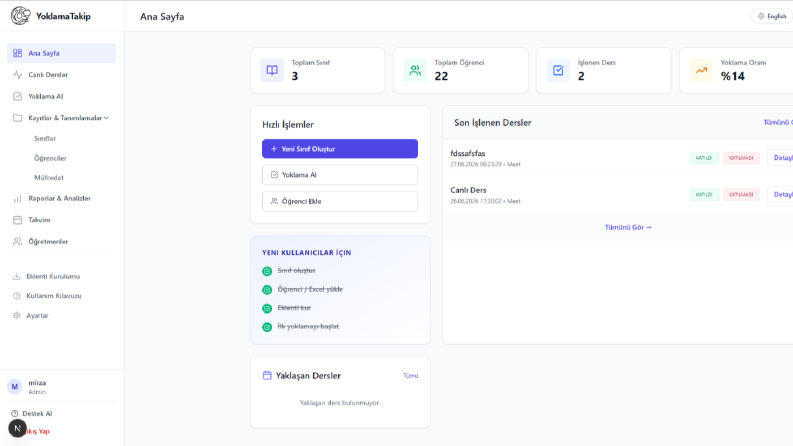Open Ana Sayfa in the sidebar
This screenshot has width=793, height=446.
[61, 53]
